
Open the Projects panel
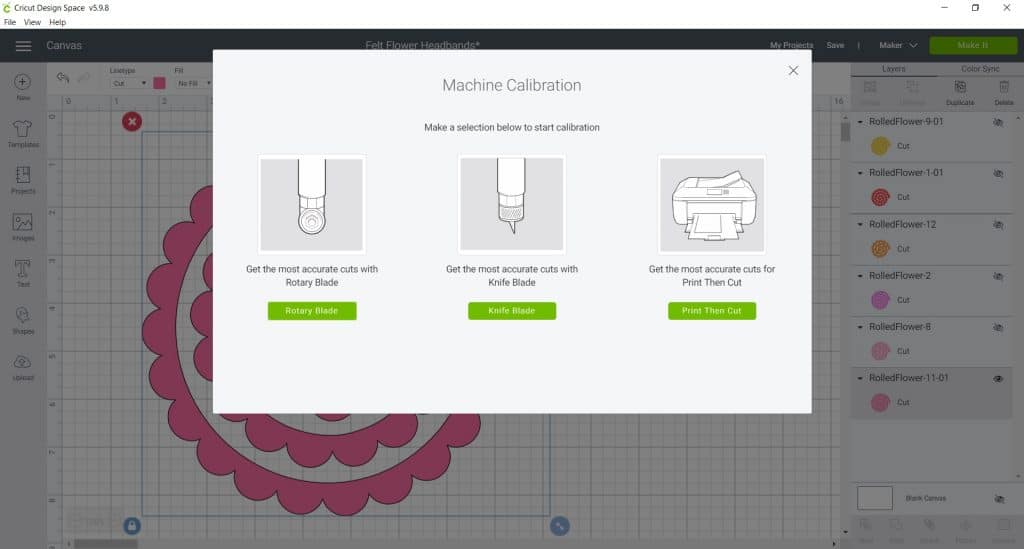tap(23, 175)
